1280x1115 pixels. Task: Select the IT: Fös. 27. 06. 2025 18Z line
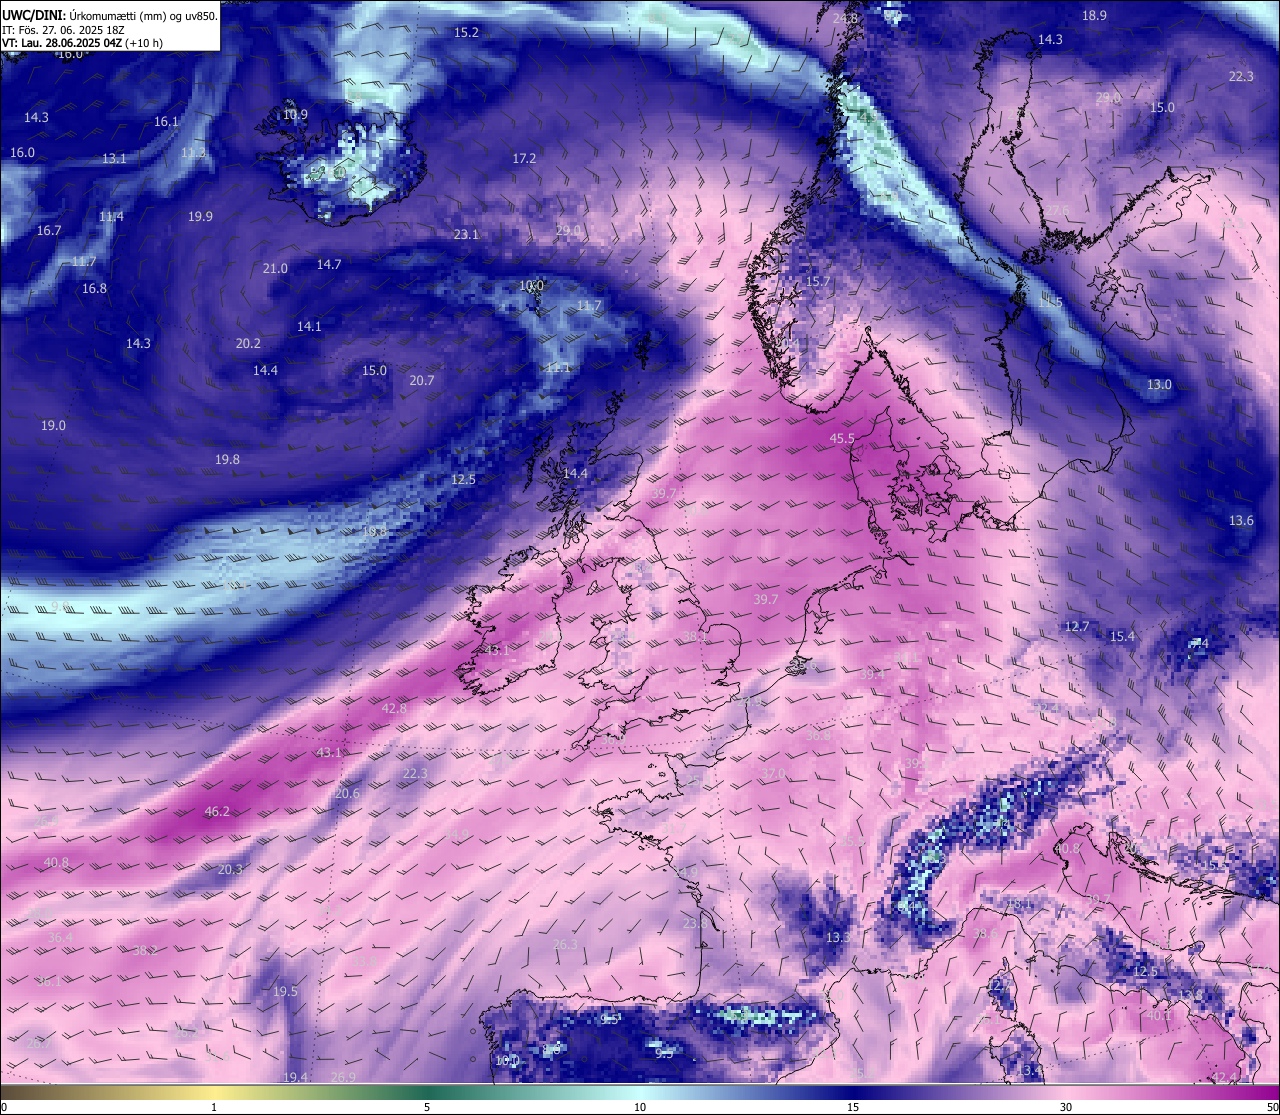pyautogui.click(x=63, y=30)
